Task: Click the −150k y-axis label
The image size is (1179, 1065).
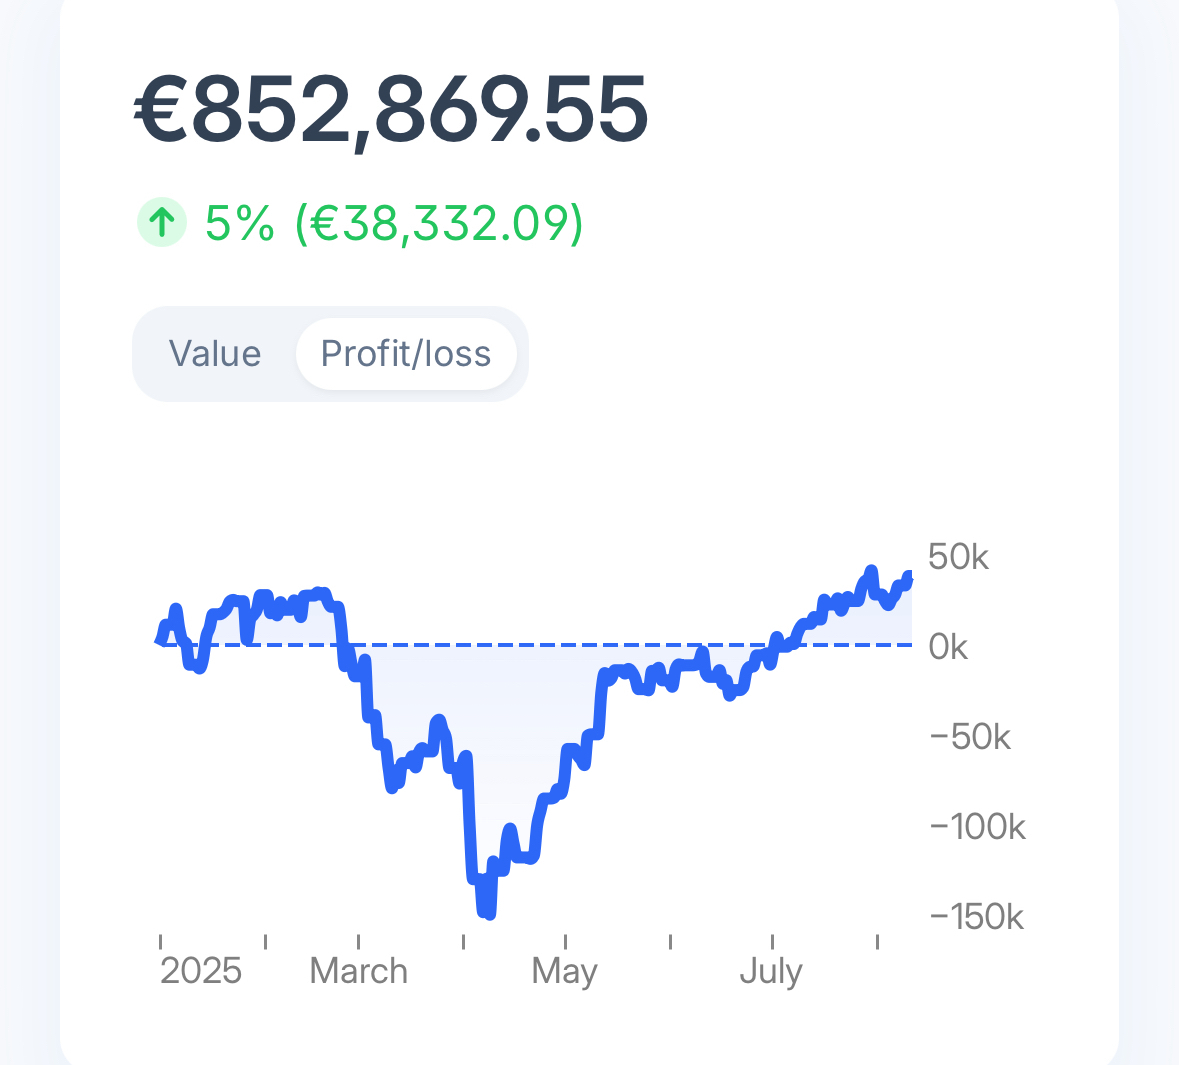Action: [x=976, y=917]
